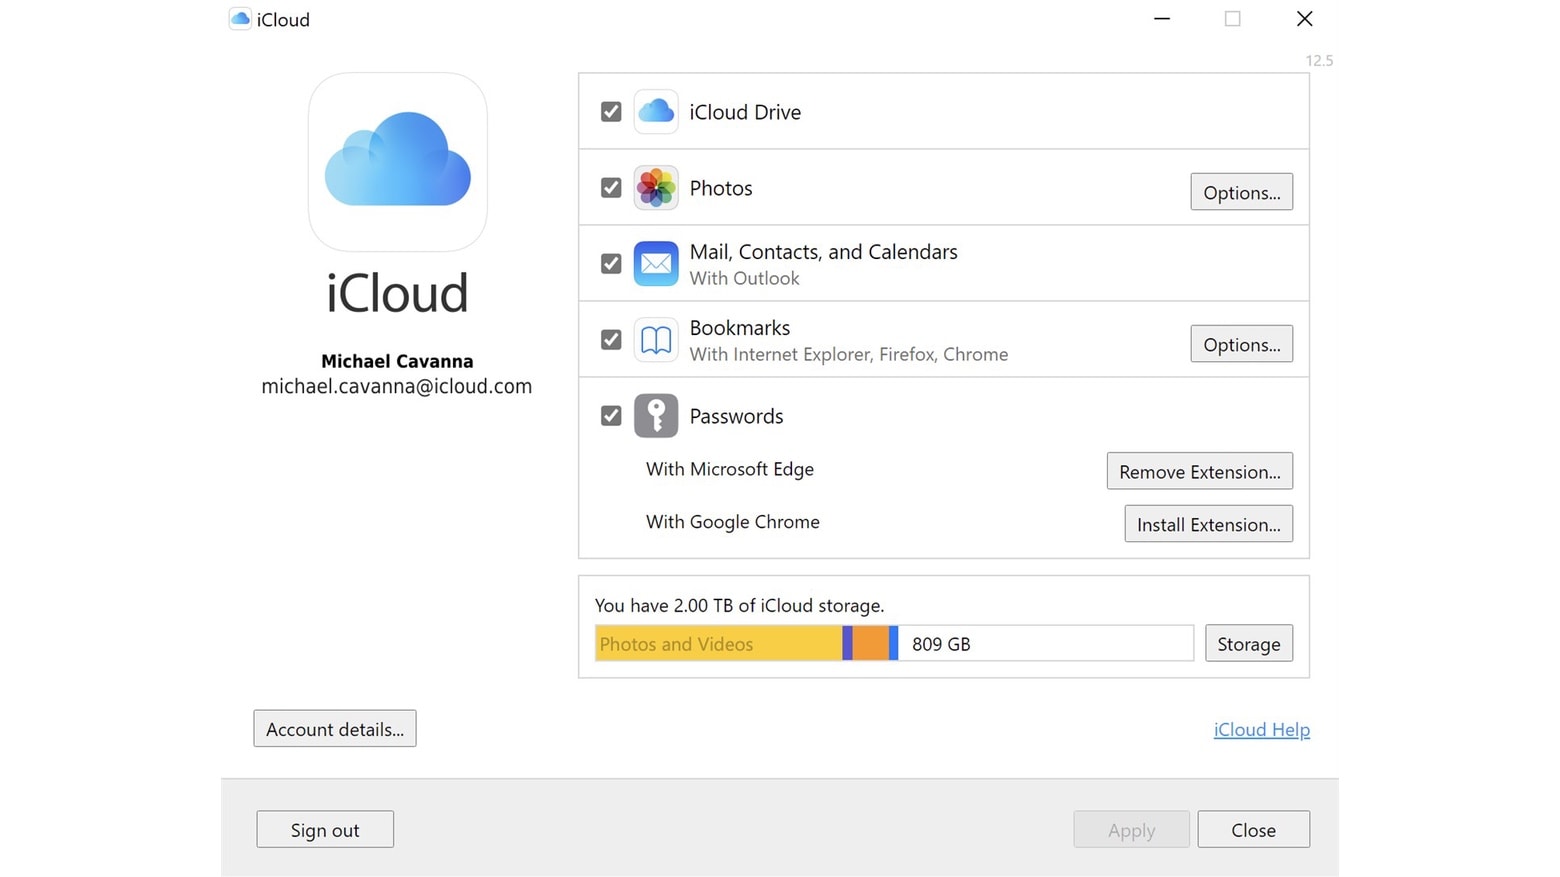
Task: Click the iCloud title label
Action: 283,19
